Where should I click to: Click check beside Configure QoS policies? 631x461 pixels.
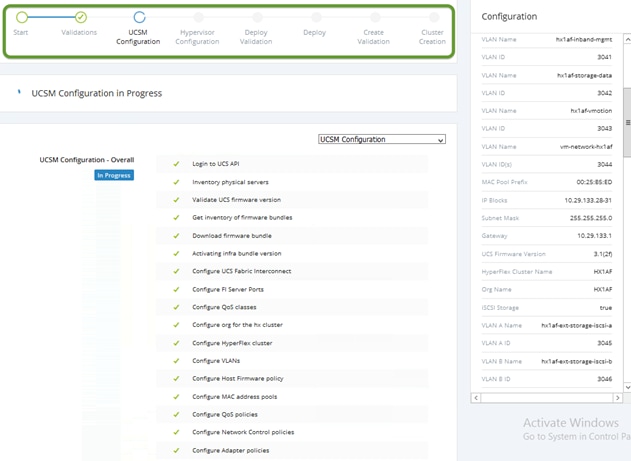[176, 415]
